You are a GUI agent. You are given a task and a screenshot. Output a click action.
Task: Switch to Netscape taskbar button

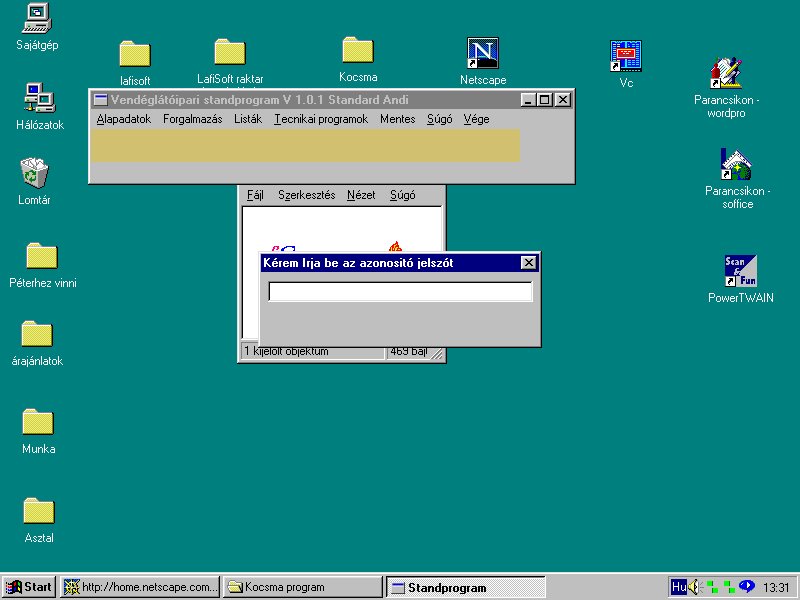pos(140,587)
